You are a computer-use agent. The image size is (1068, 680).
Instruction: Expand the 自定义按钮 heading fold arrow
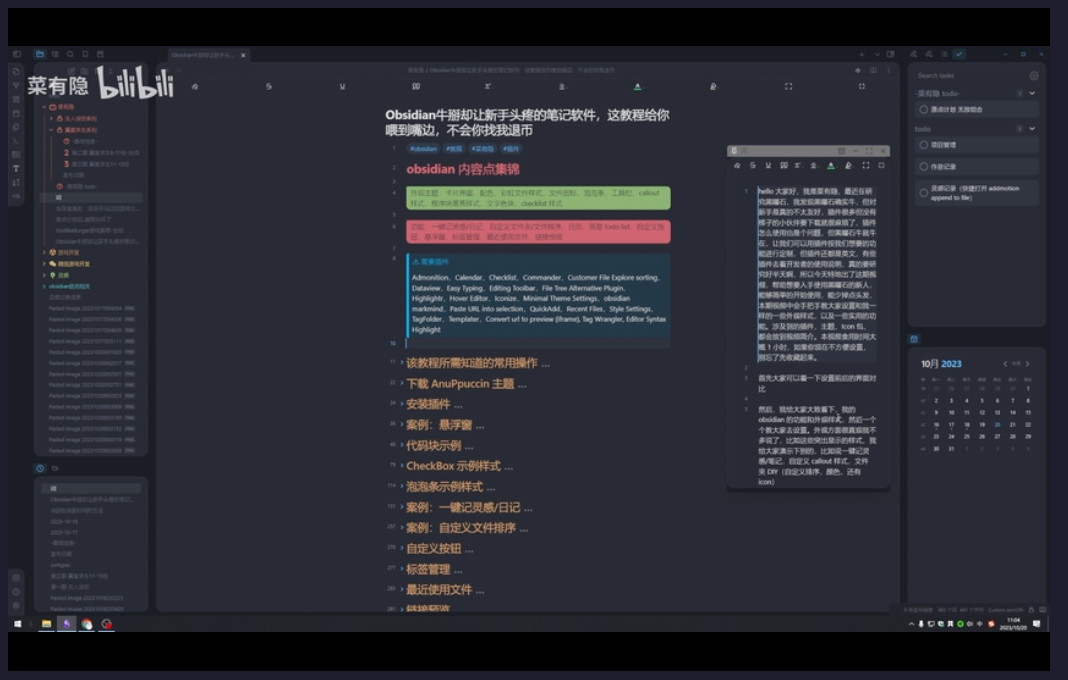(x=402, y=548)
